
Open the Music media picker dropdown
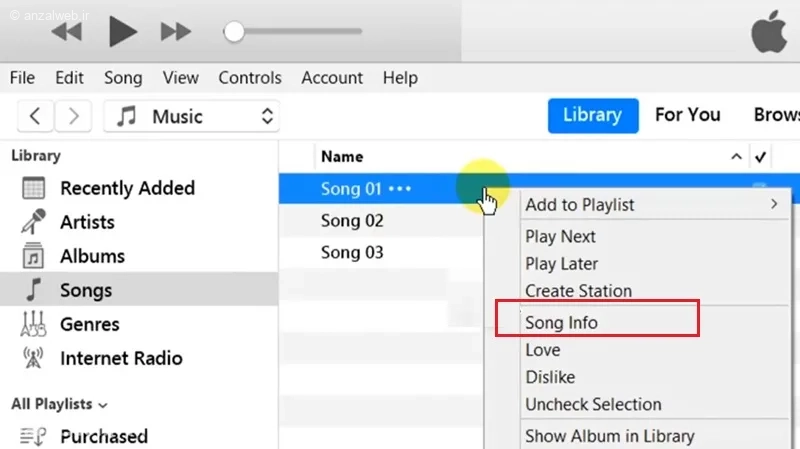pyautogui.click(x=192, y=116)
